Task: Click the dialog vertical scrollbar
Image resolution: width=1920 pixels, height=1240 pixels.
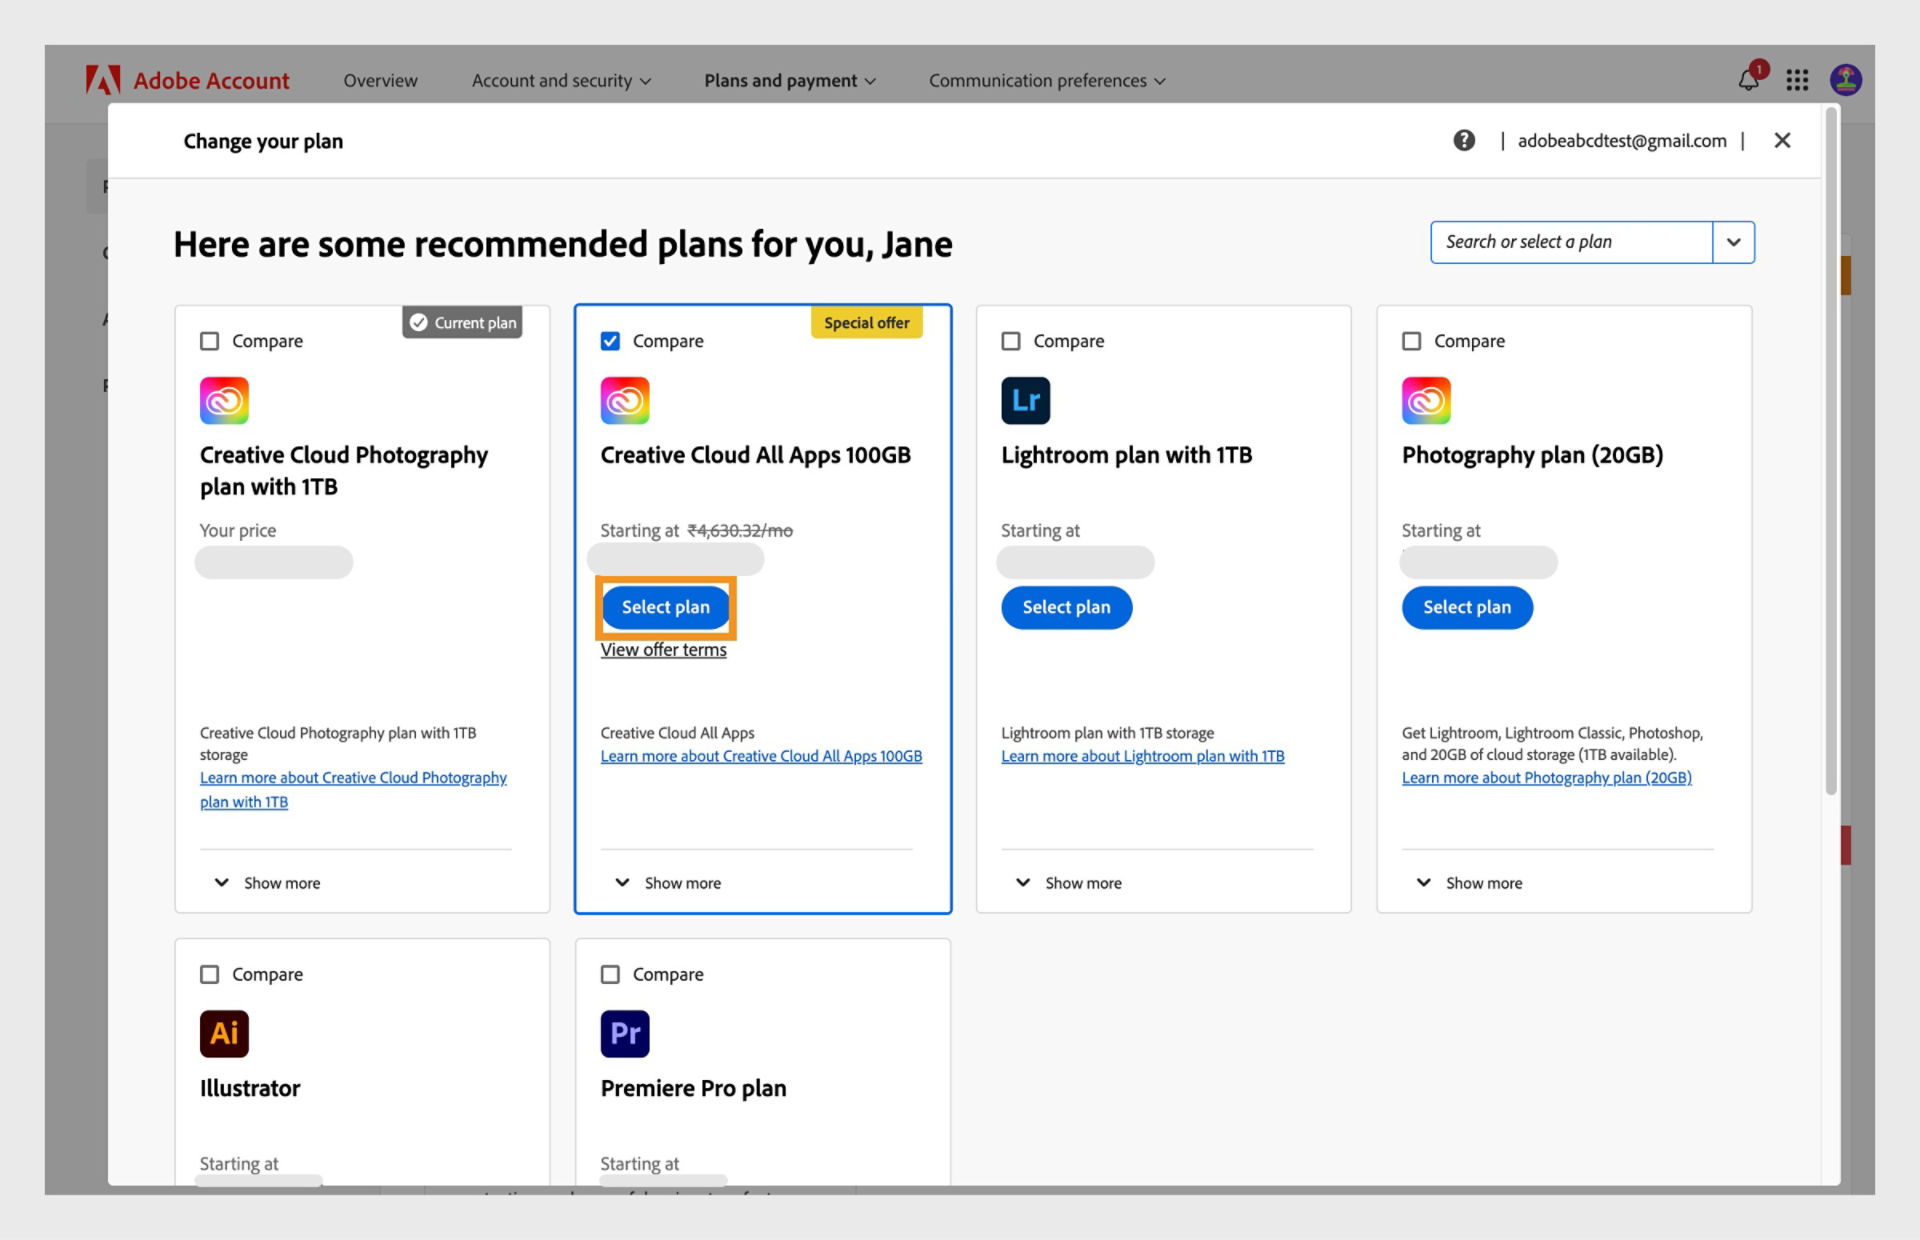Action: (x=1831, y=450)
